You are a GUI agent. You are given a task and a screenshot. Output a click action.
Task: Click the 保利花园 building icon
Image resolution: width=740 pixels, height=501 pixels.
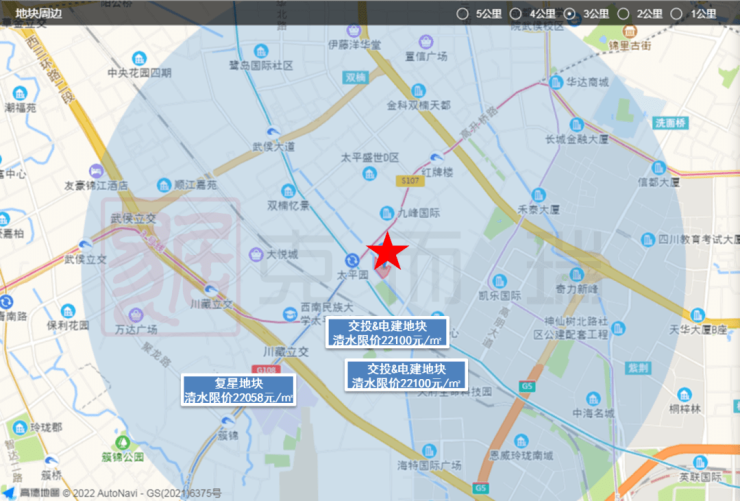click(x=68, y=311)
